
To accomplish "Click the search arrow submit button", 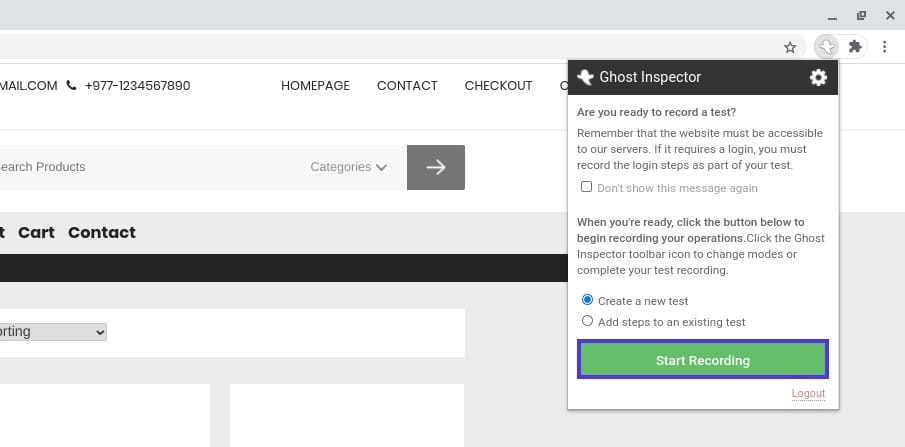I will [x=436, y=167].
